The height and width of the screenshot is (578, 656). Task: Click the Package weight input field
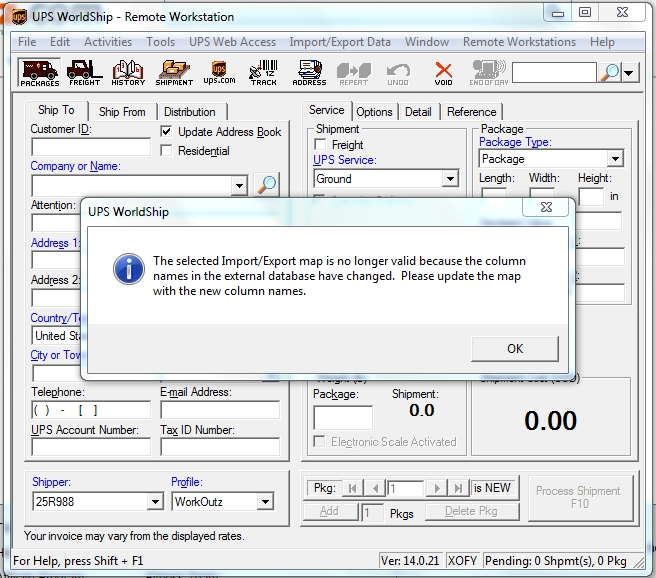(x=343, y=417)
